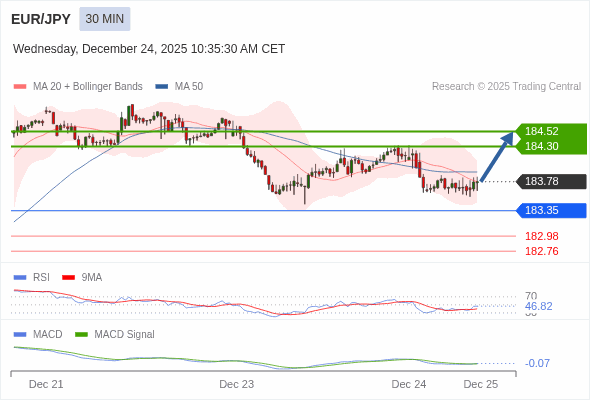Click the Dec 23 axis label
Viewport: 590px width, 400px height.
coord(236,384)
